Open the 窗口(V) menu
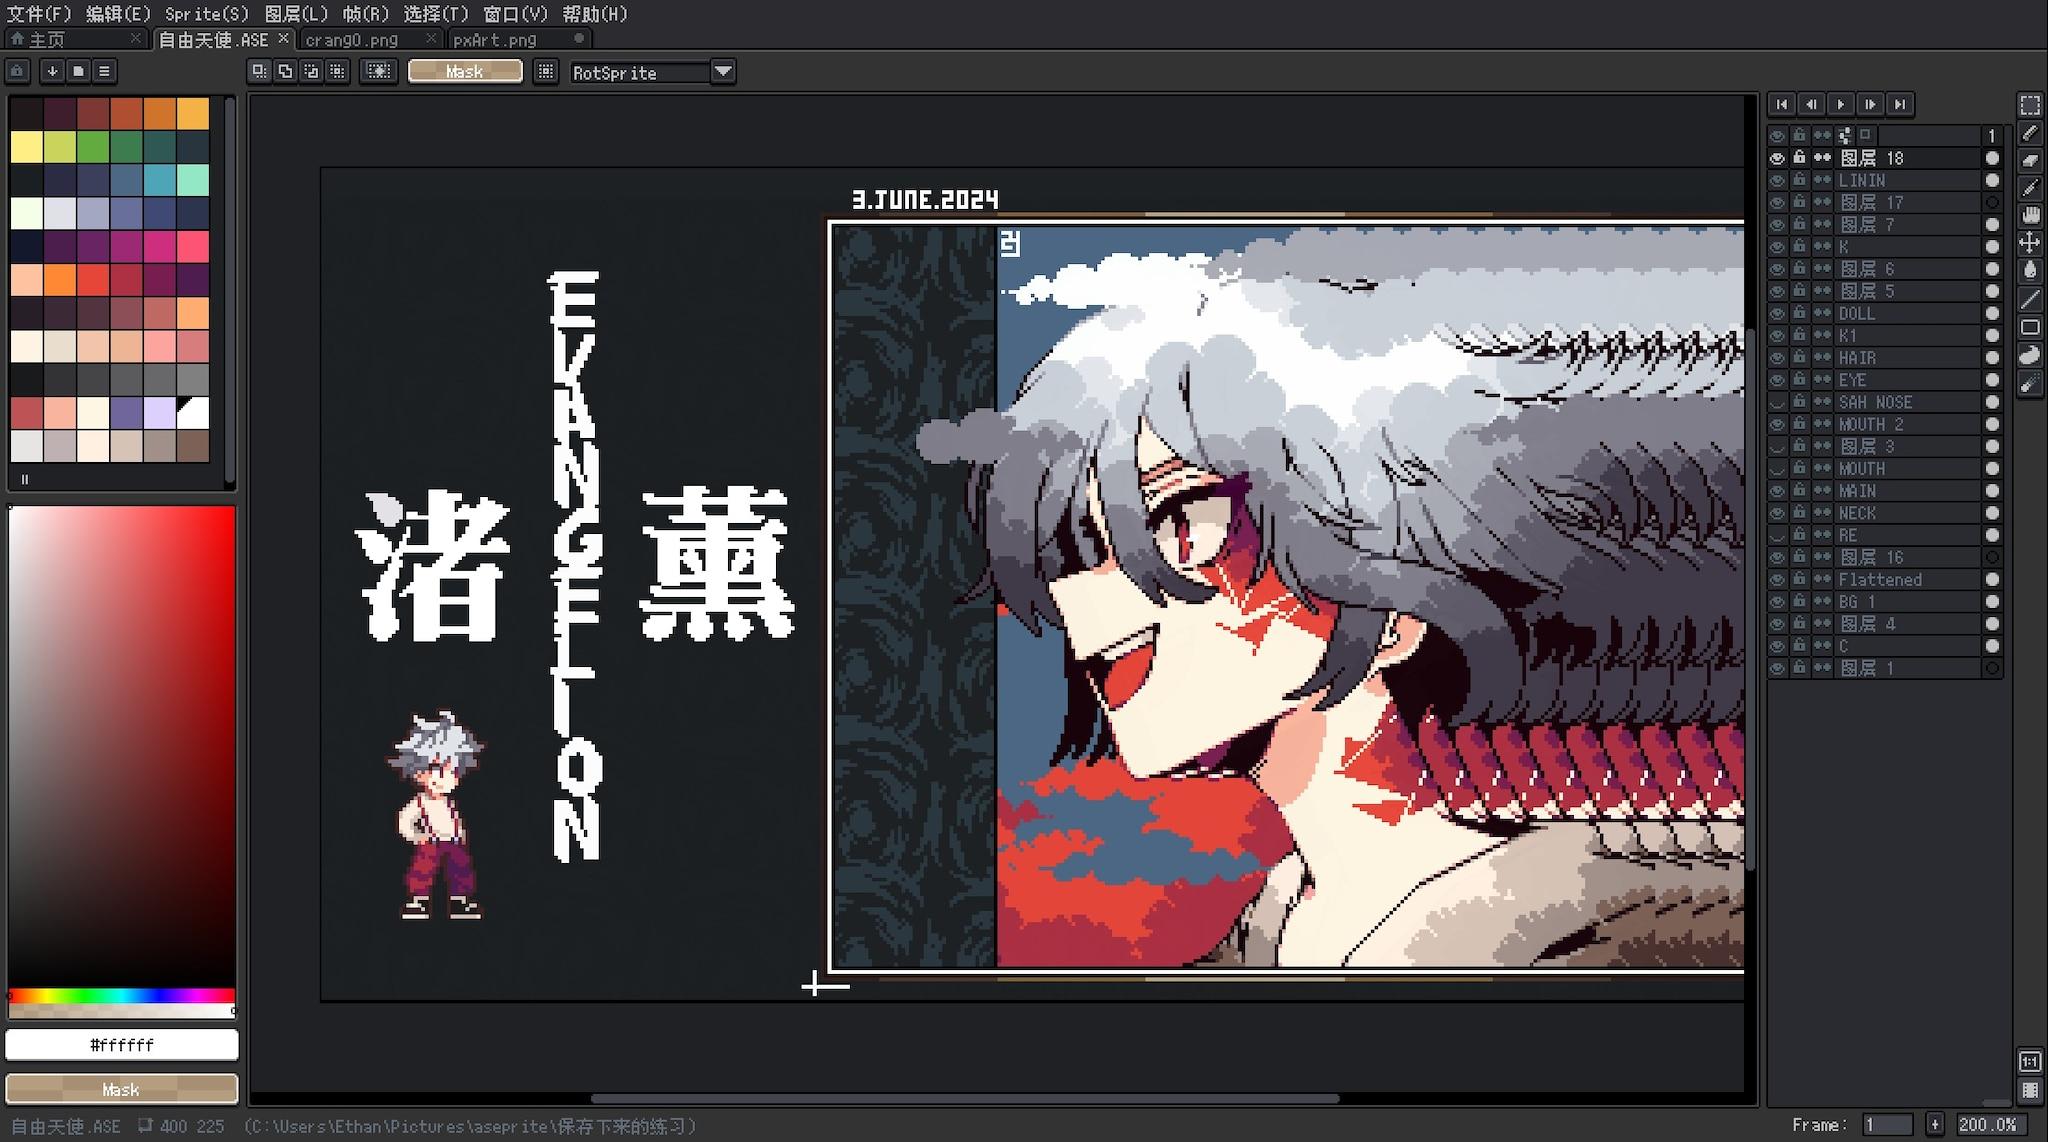 (515, 14)
